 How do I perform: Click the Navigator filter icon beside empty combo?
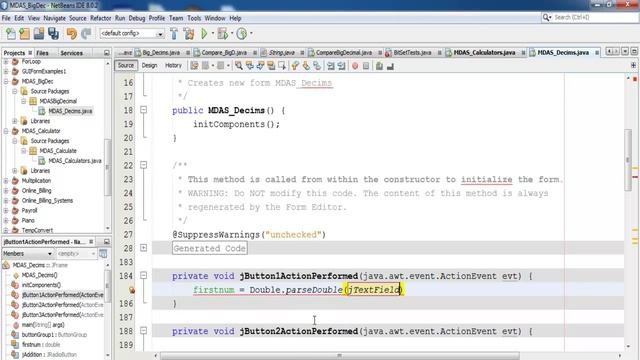pyautogui.click(x=103, y=253)
